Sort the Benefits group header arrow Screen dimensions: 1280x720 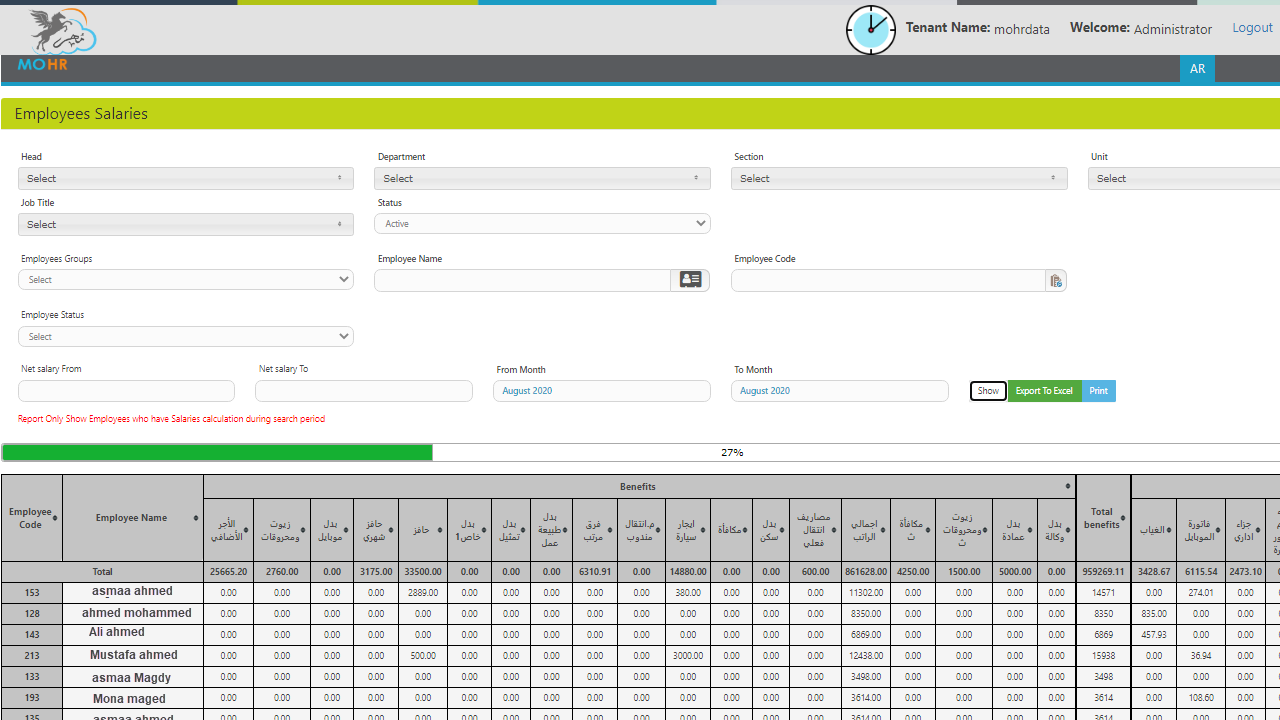[x=1068, y=486]
